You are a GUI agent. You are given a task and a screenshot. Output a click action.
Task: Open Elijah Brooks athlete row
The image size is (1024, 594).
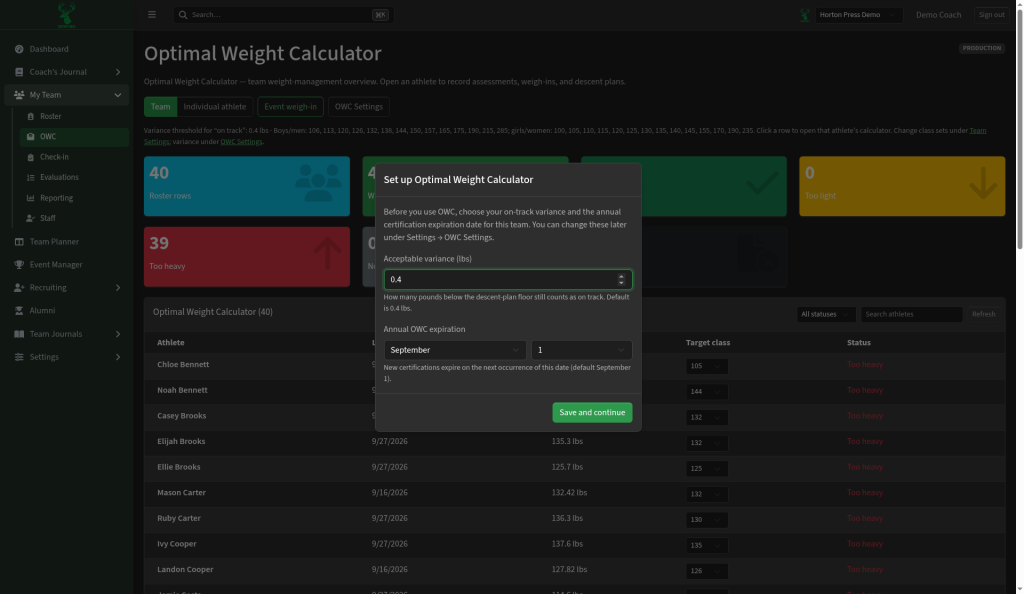coord(574,442)
